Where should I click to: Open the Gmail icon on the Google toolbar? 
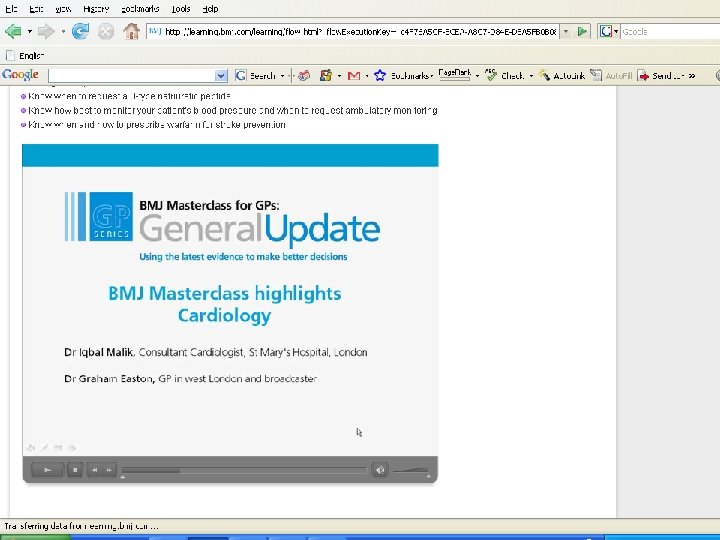(x=354, y=76)
